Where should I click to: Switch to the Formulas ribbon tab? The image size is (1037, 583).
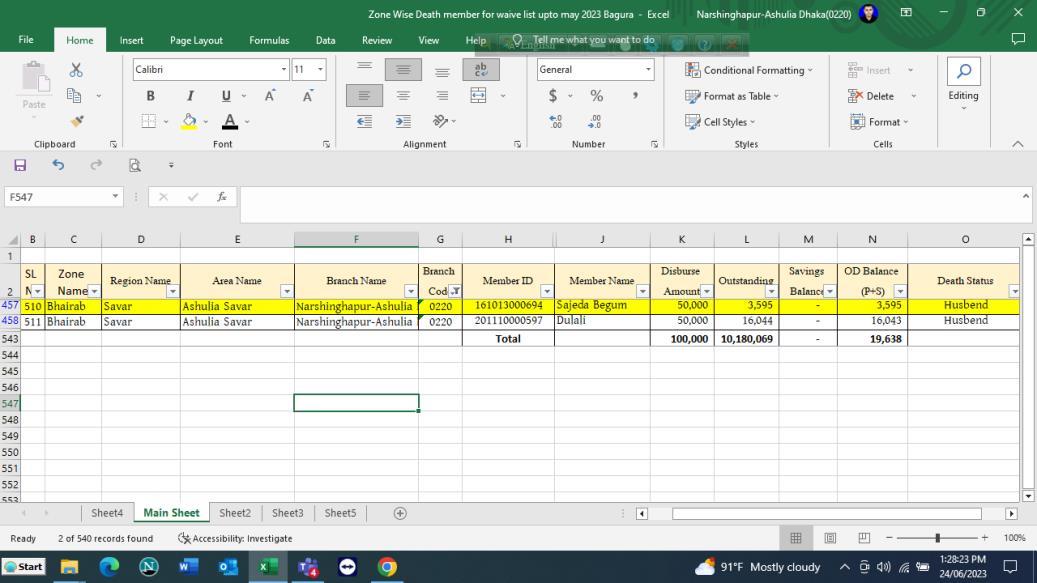click(269, 40)
